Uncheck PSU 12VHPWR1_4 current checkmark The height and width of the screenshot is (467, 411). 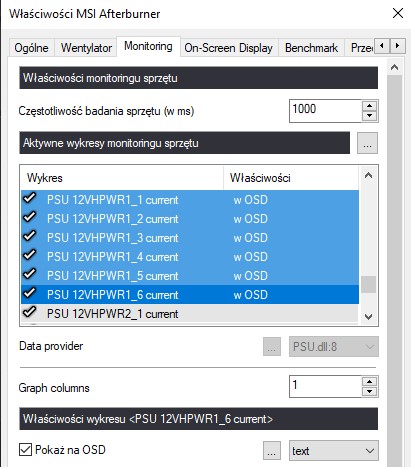30,255
